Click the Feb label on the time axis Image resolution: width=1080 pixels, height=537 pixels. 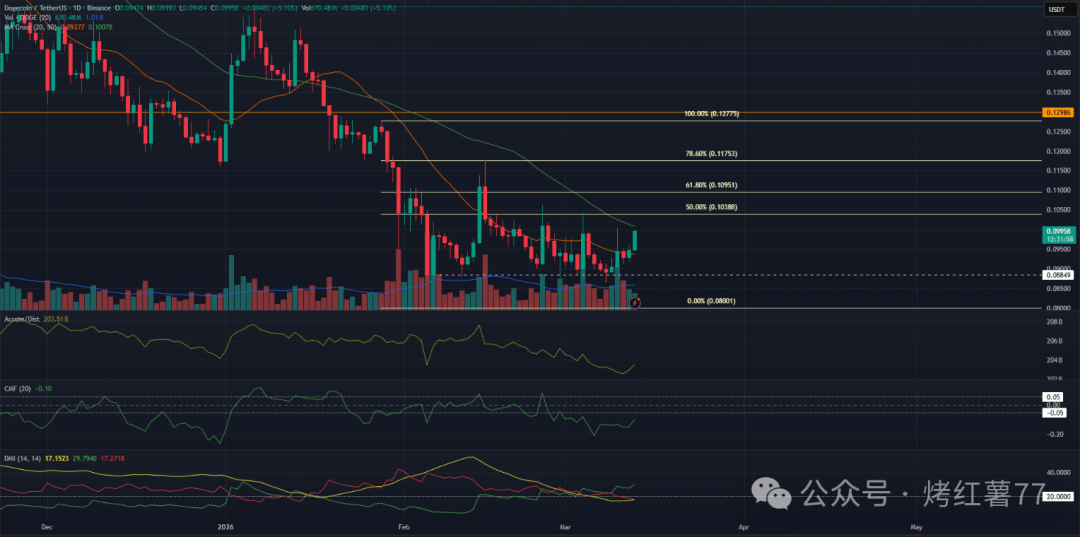pos(403,524)
